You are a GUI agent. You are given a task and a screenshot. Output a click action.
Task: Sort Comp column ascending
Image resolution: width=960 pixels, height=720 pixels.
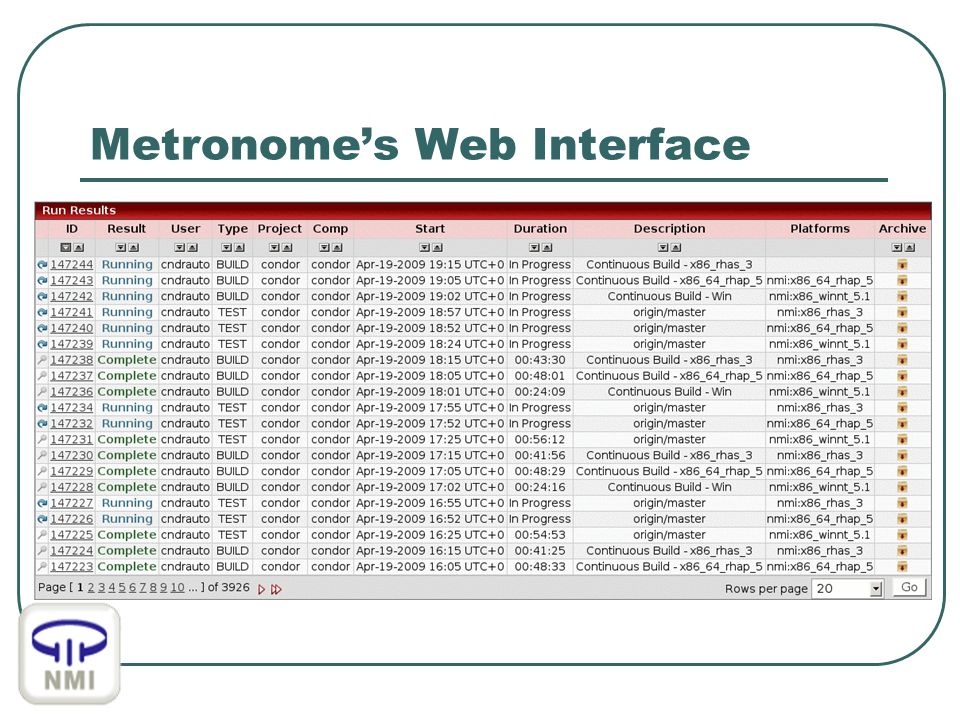click(x=337, y=248)
